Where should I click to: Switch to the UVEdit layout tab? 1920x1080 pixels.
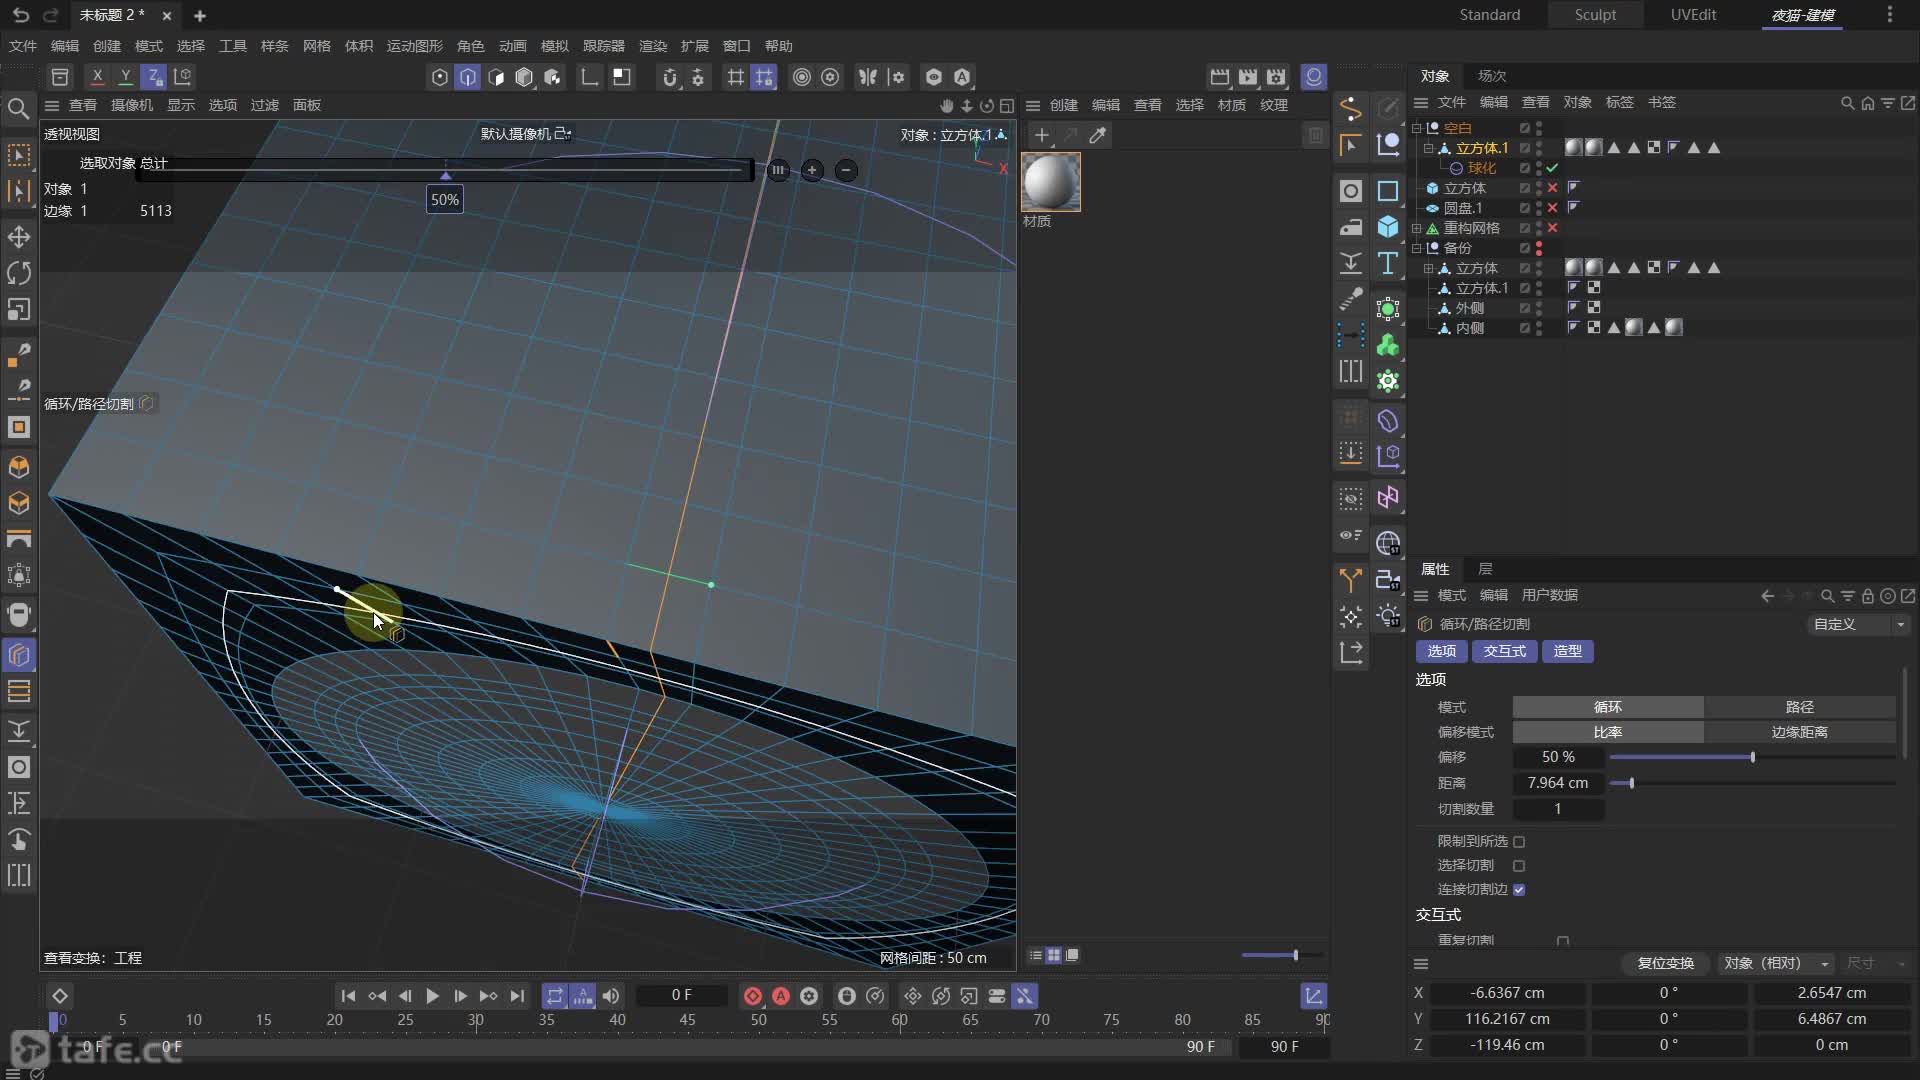[1693, 15]
